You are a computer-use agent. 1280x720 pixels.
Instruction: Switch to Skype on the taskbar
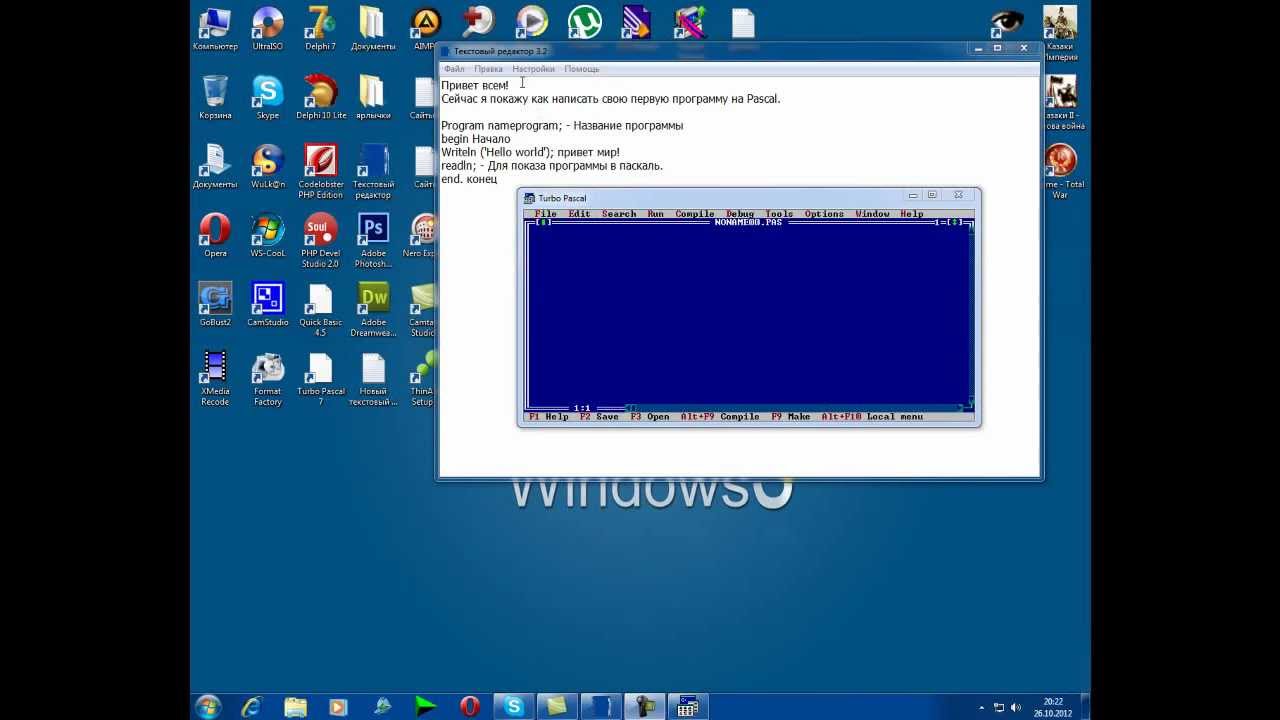click(513, 706)
